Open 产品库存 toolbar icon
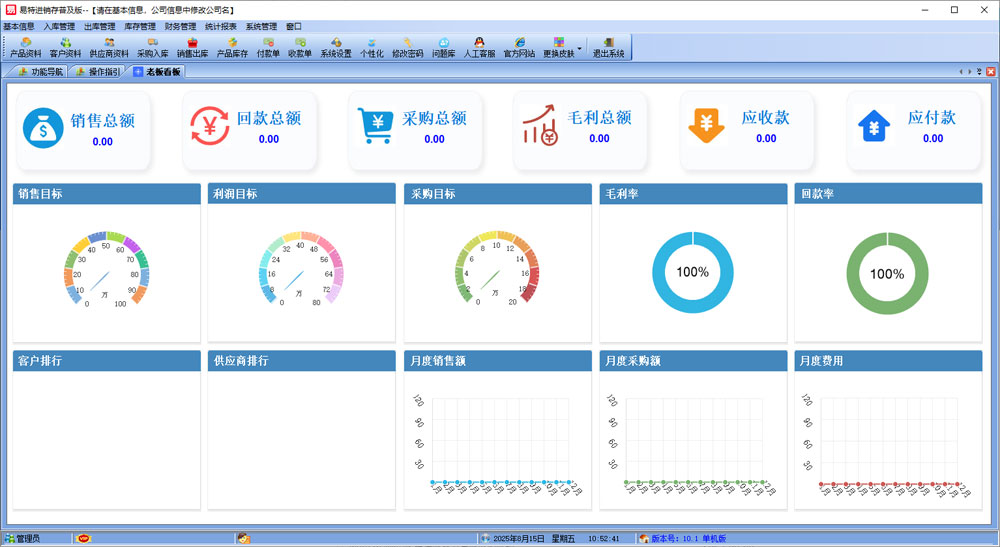The width and height of the screenshot is (1000, 547). [232, 47]
